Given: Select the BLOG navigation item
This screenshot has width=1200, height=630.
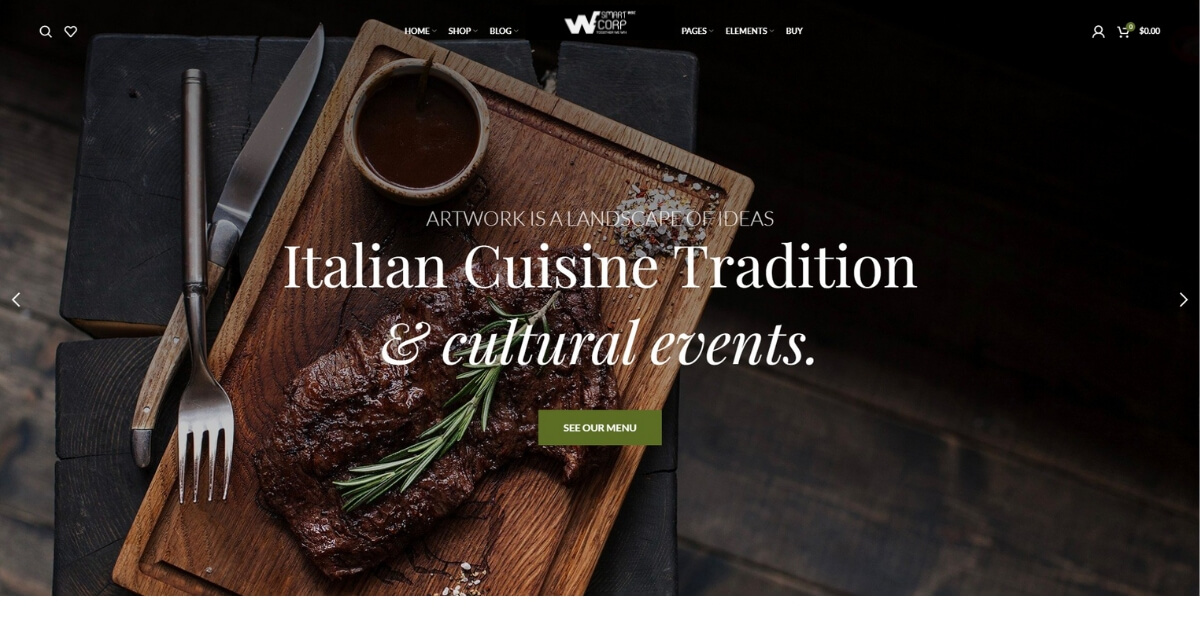Looking at the screenshot, I should click(x=500, y=31).
